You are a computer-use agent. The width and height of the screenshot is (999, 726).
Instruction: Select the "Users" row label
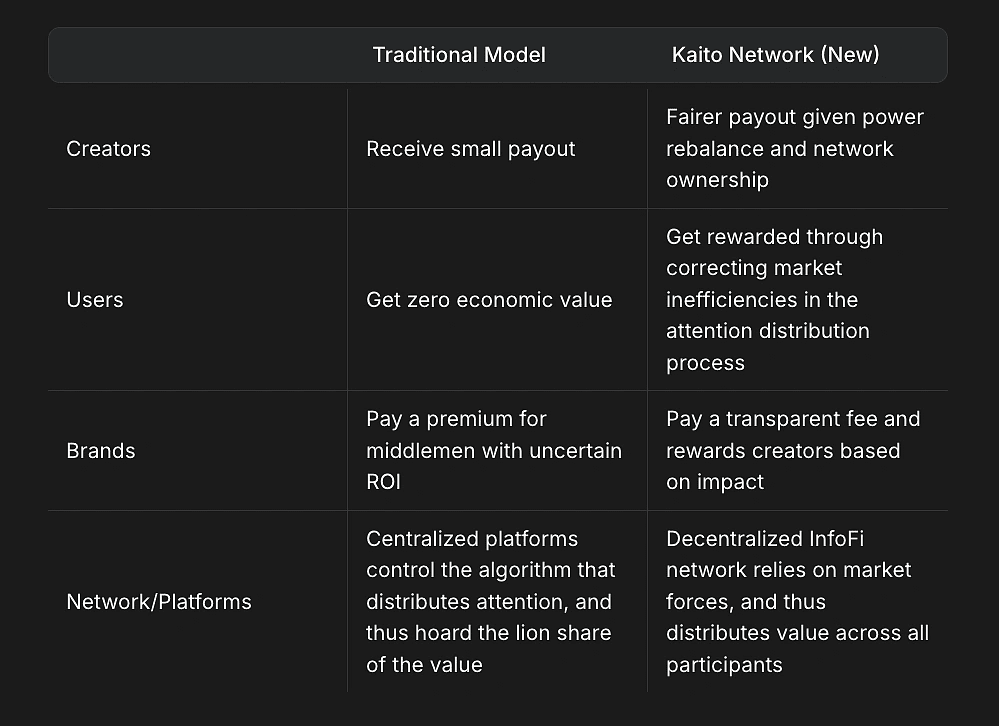[94, 299]
